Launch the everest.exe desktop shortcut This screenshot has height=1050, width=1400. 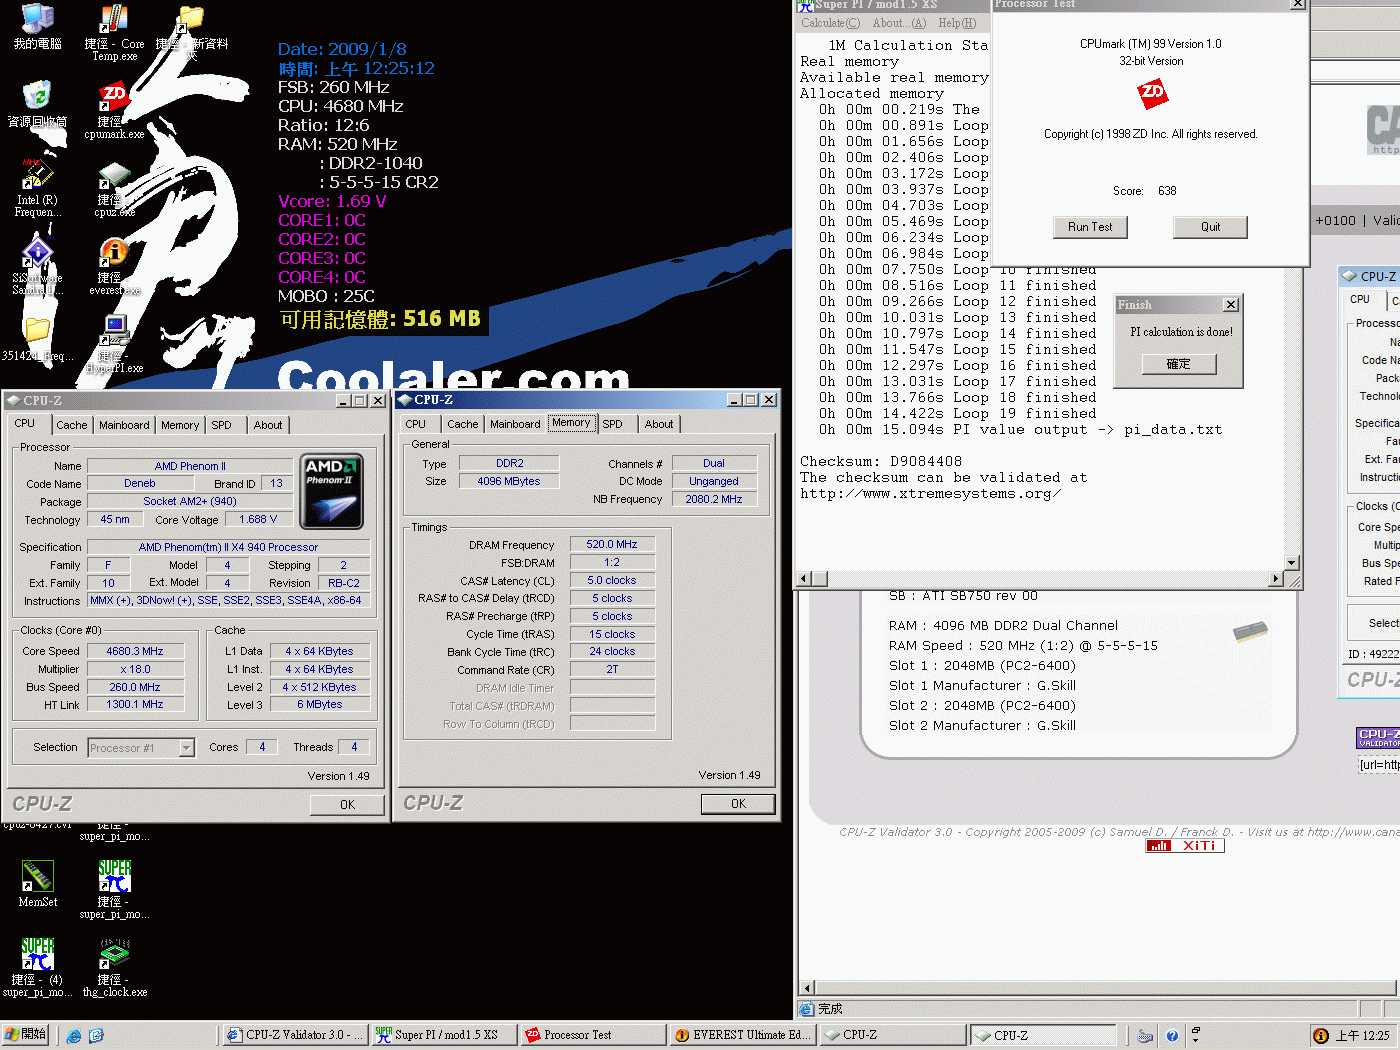click(114, 267)
